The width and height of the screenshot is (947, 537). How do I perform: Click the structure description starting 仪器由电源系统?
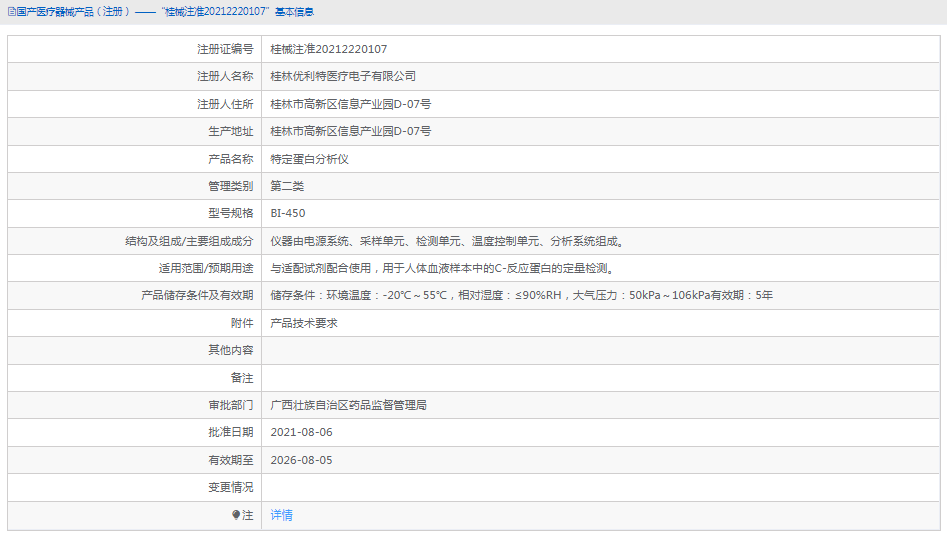click(449, 241)
